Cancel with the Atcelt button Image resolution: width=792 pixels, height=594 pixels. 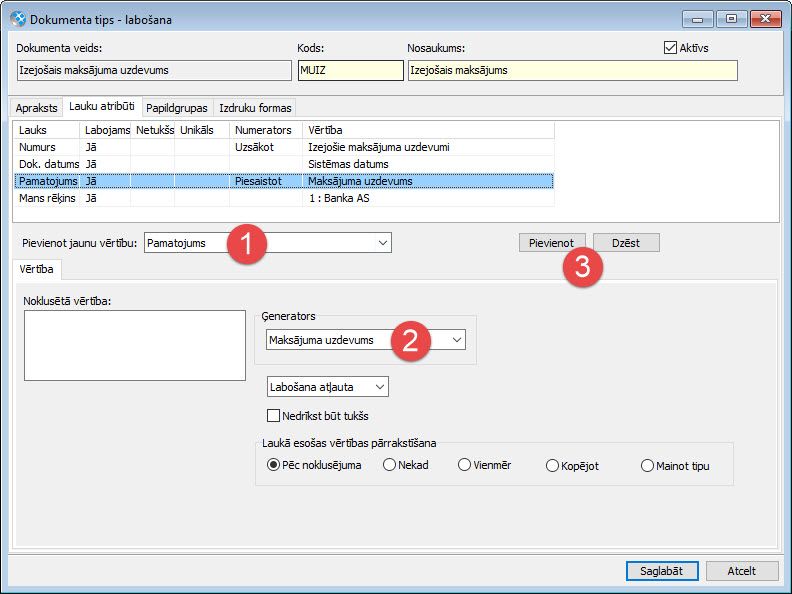742,571
